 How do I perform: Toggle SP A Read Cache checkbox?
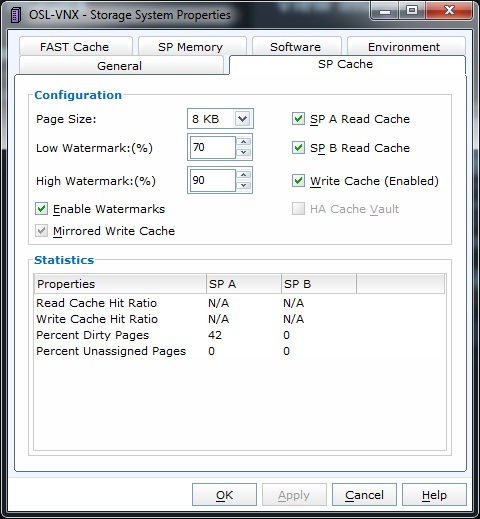tap(298, 119)
